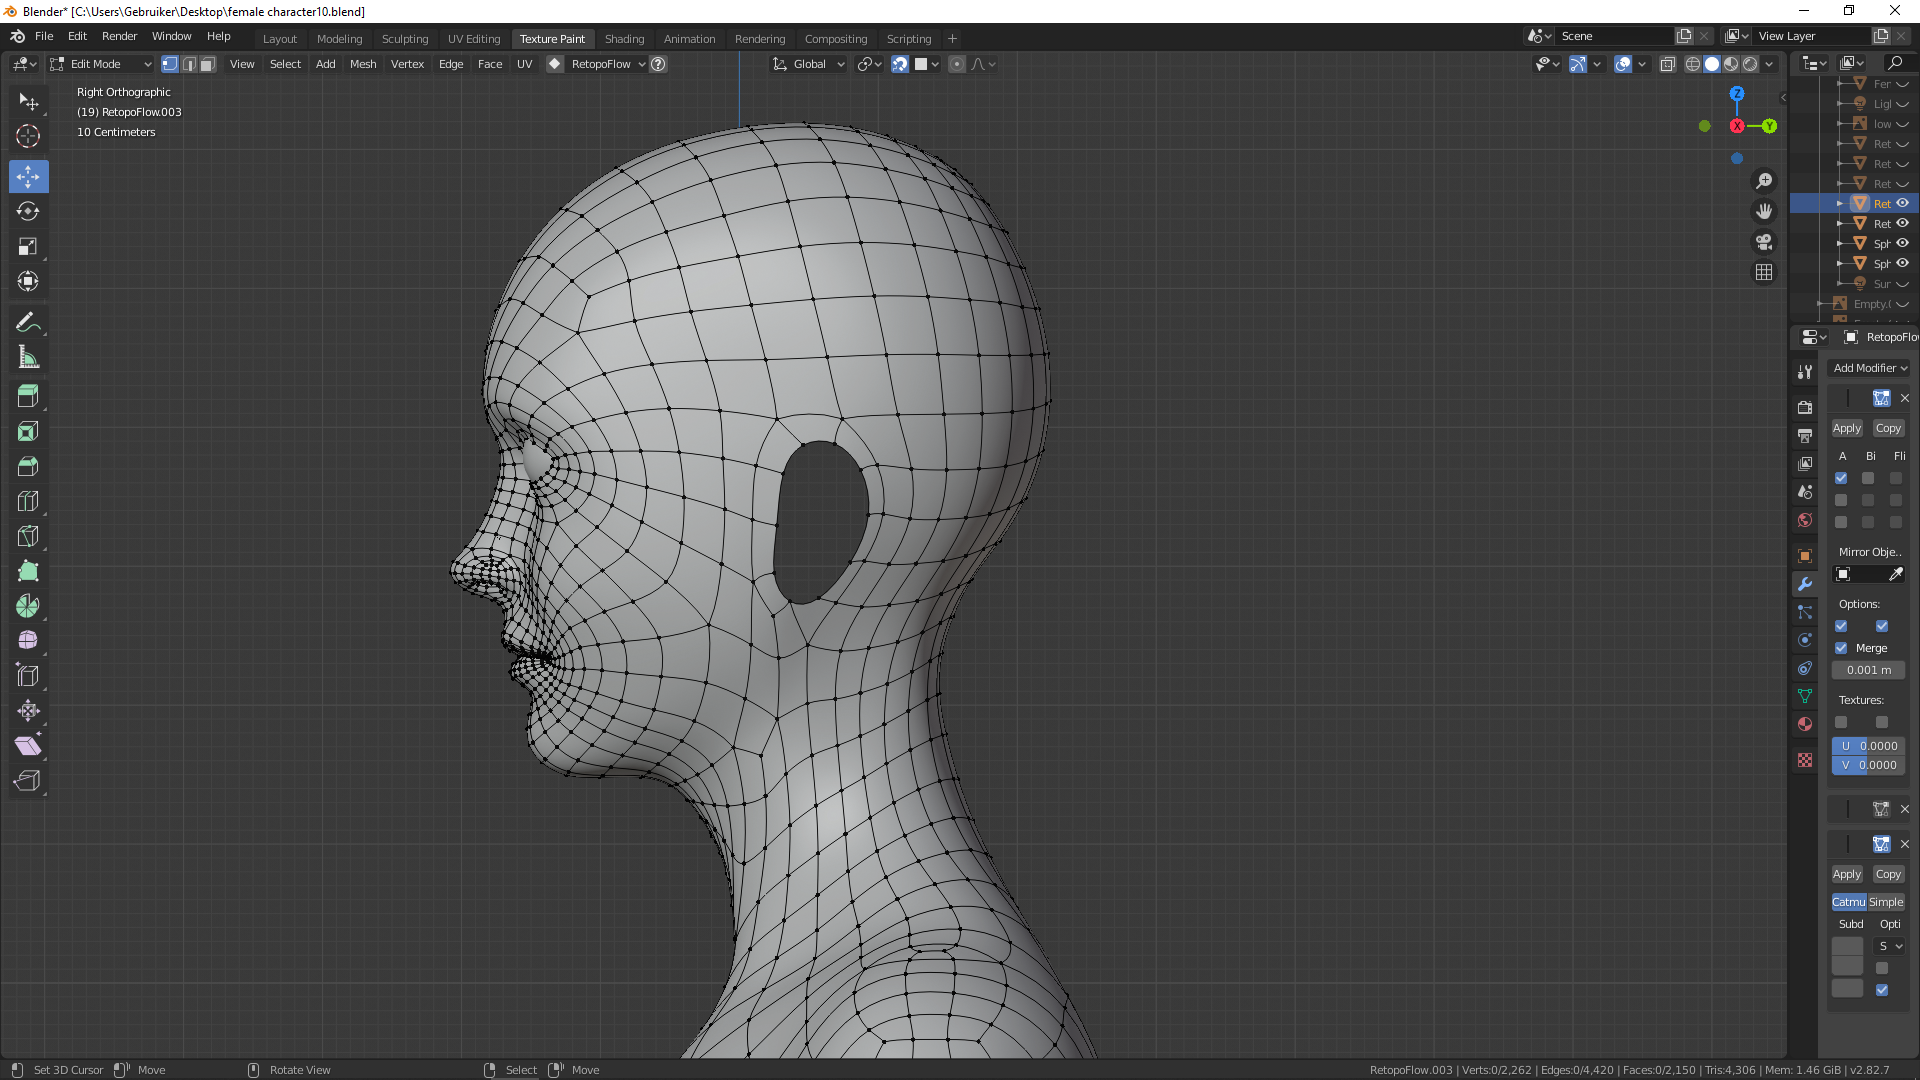Open the Add Modifier dropdown

1869,368
